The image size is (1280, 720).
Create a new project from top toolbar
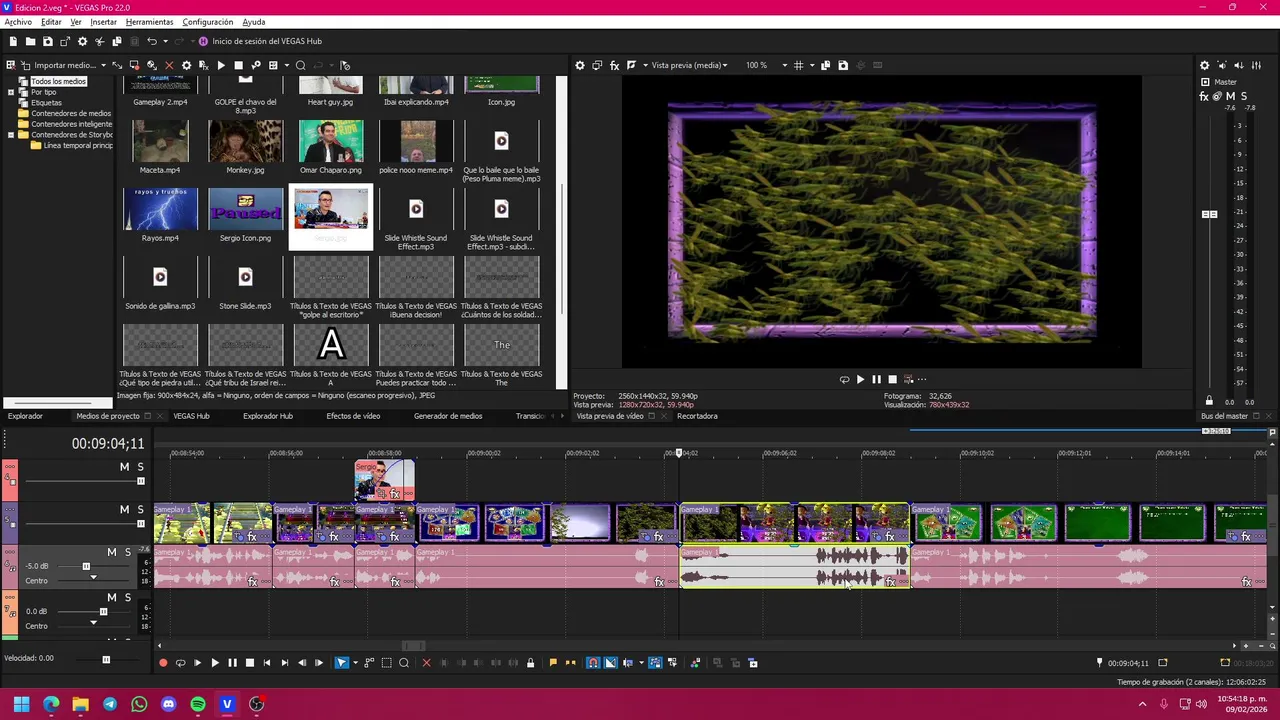pos(13,41)
